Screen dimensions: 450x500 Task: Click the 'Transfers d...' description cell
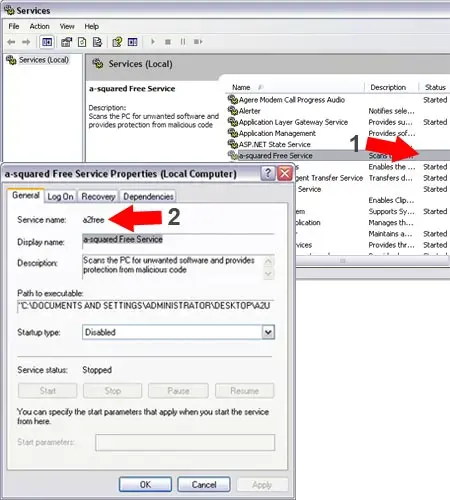click(x=391, y=178)
